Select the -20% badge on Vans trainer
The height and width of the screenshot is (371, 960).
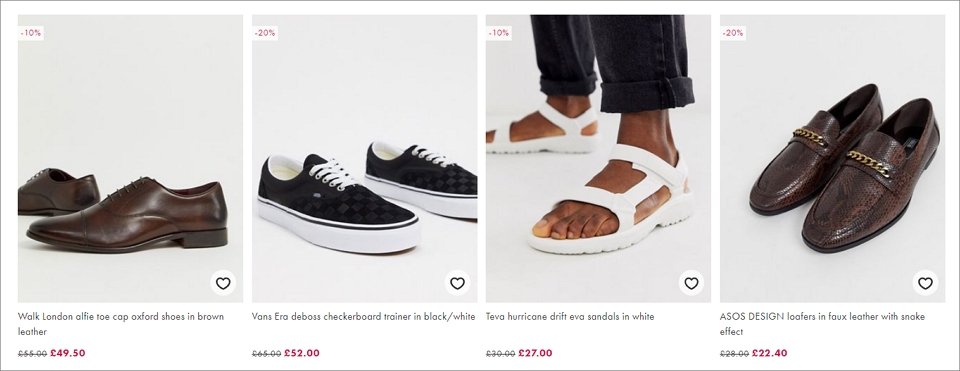265,33
